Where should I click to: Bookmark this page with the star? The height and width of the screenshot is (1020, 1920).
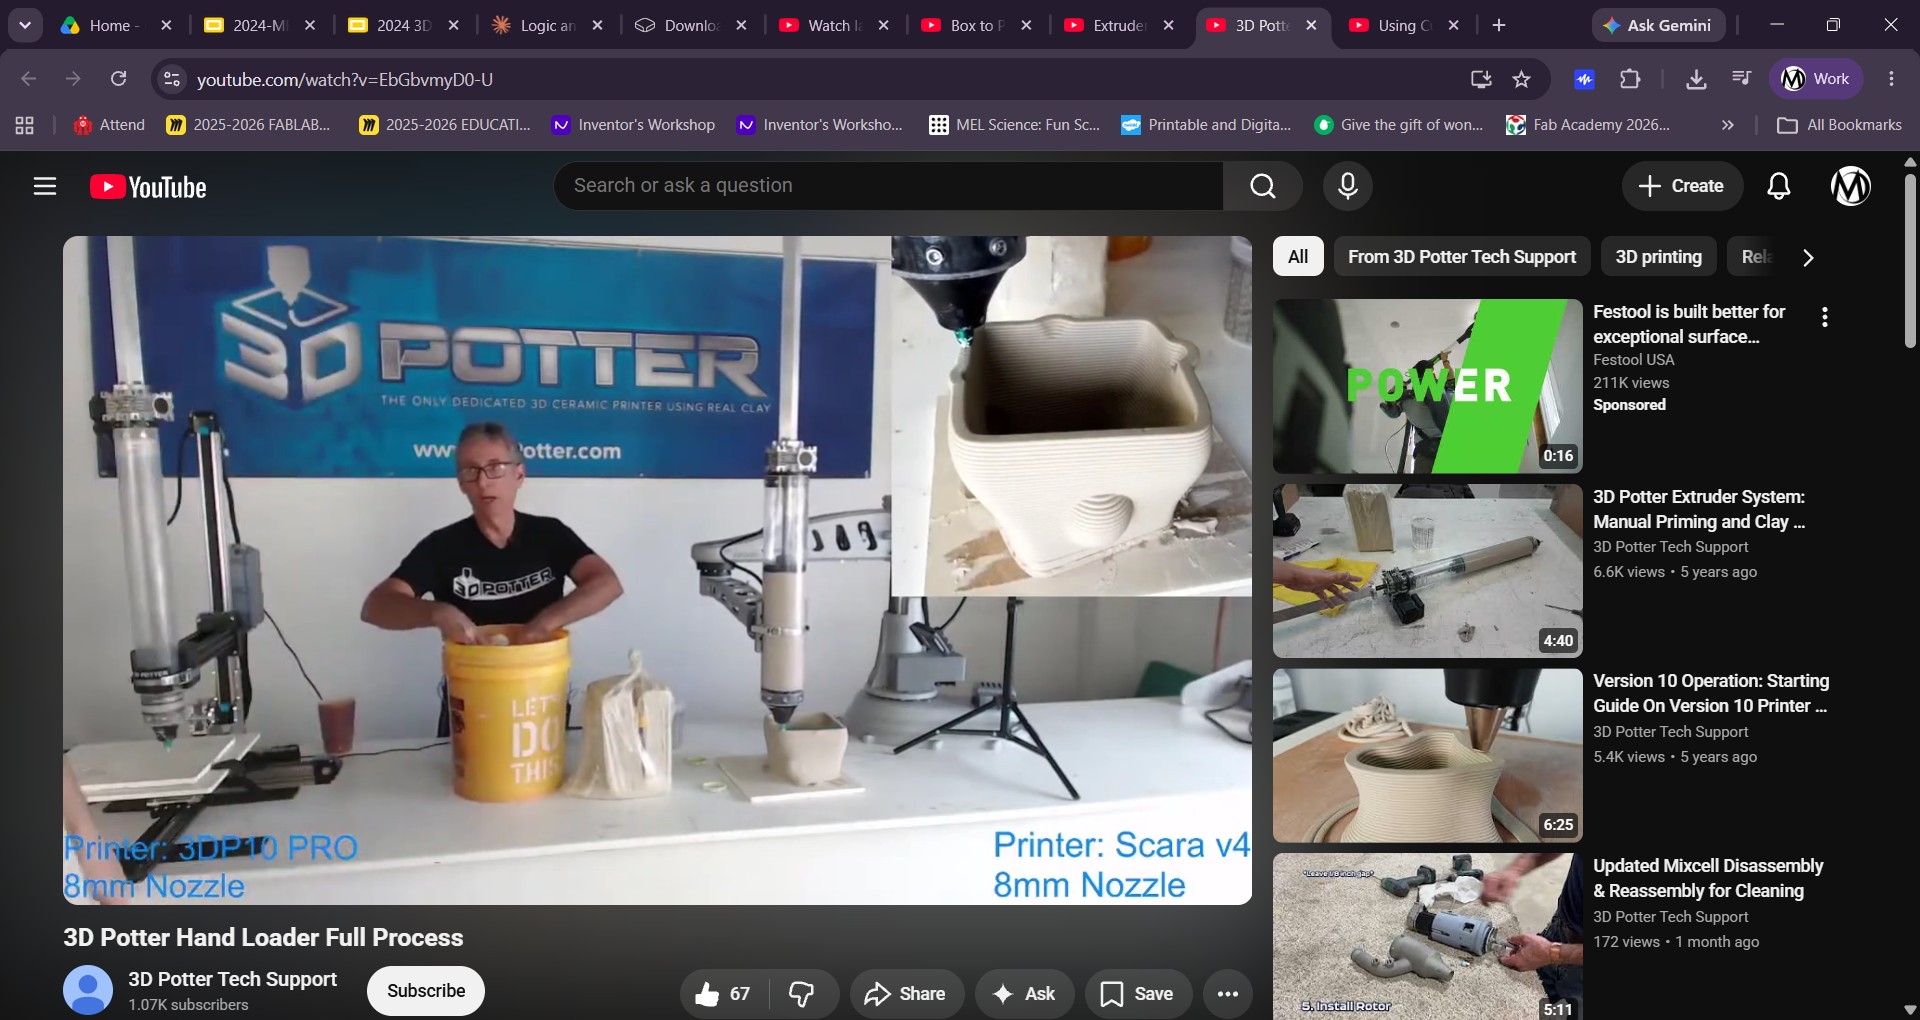[x=1521, y=79]
